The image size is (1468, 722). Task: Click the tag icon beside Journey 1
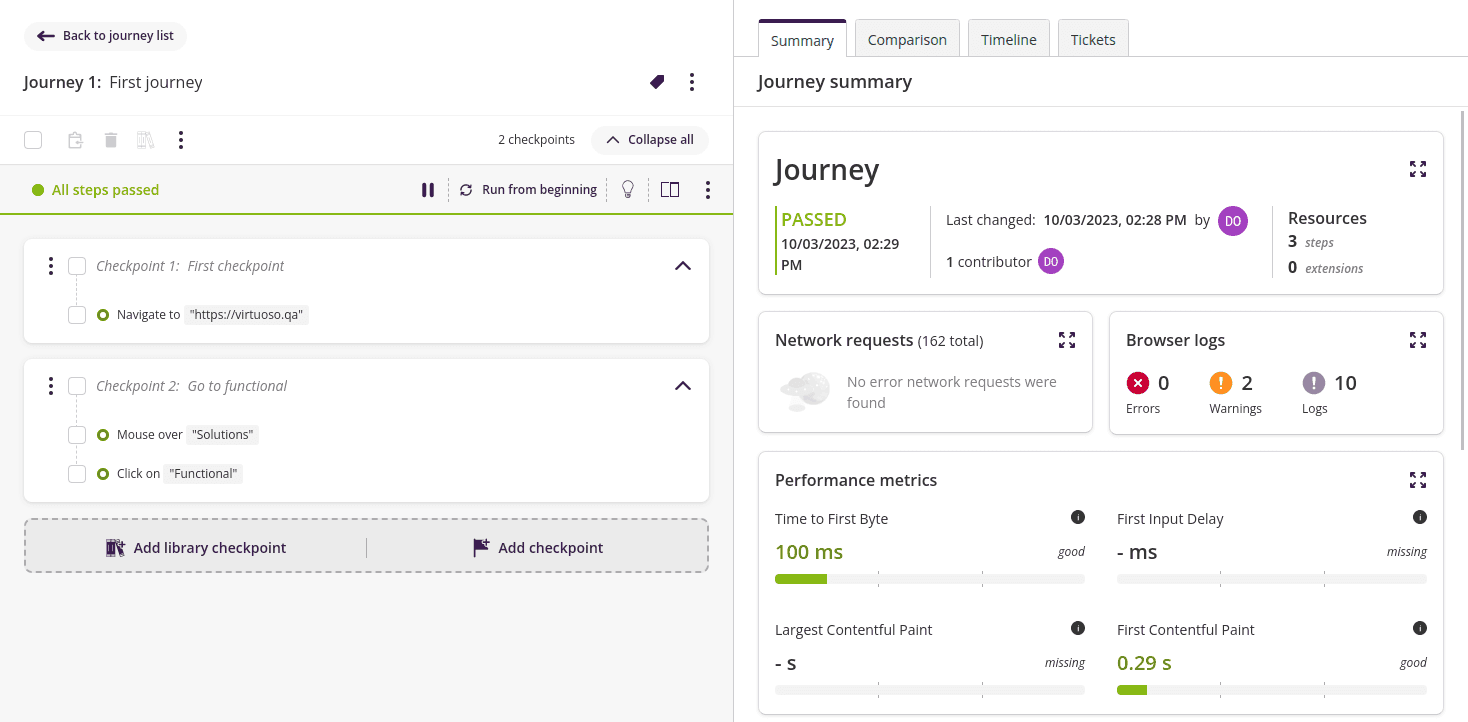(657, 81)
